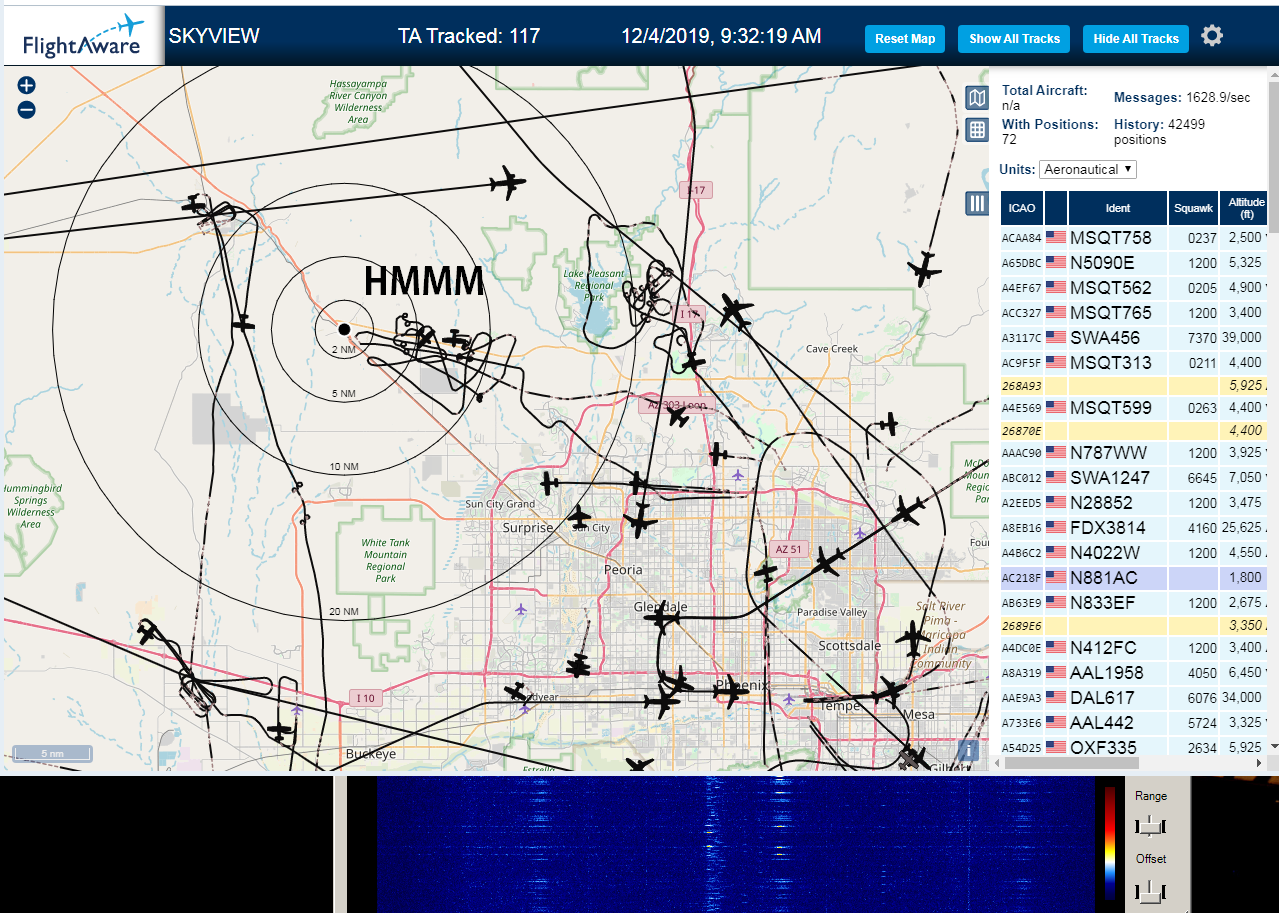
Task: Click the aircraft icon left of Goodyear
Action: [x=516, y=692]
